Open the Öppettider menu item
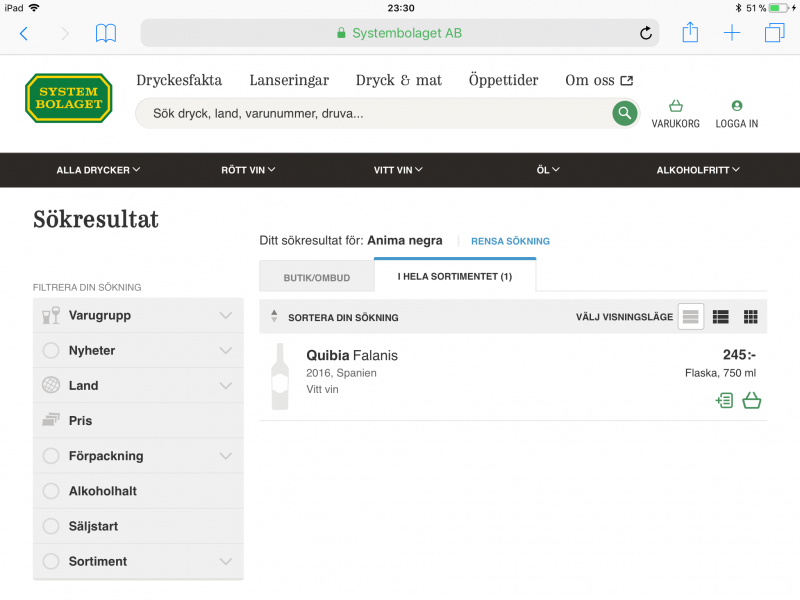Screen dimensions: 800x600 pyautogui.click(x=504, y=80)
